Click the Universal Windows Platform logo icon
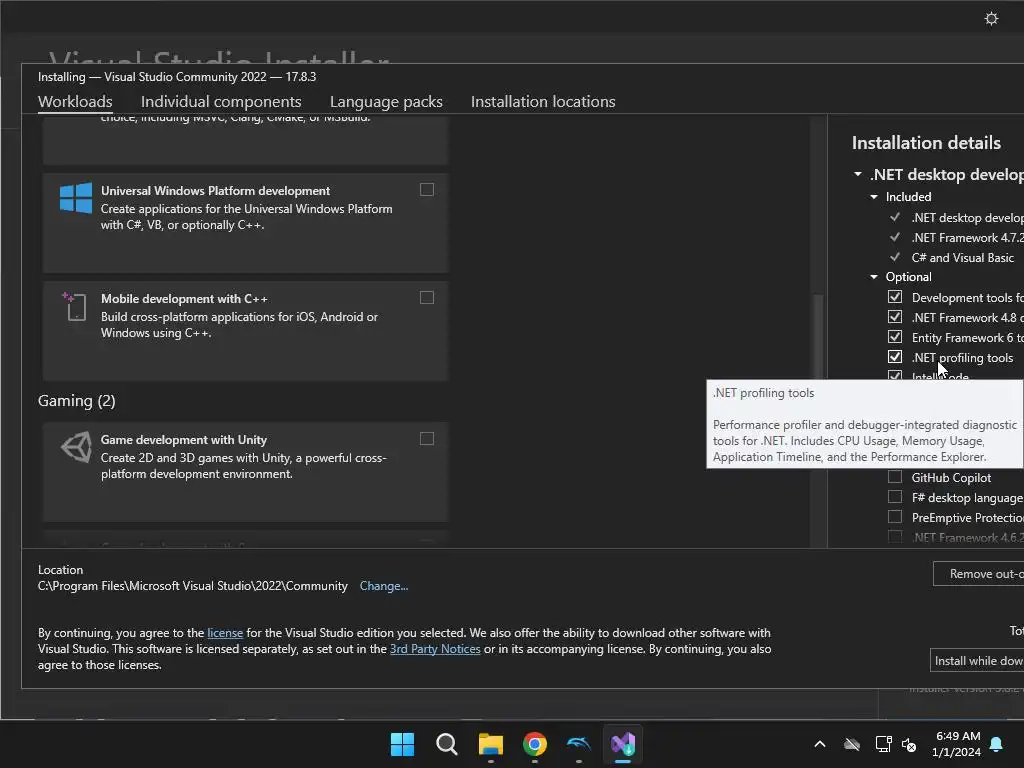Screen dimensions: 1024x768 point(76,197)
